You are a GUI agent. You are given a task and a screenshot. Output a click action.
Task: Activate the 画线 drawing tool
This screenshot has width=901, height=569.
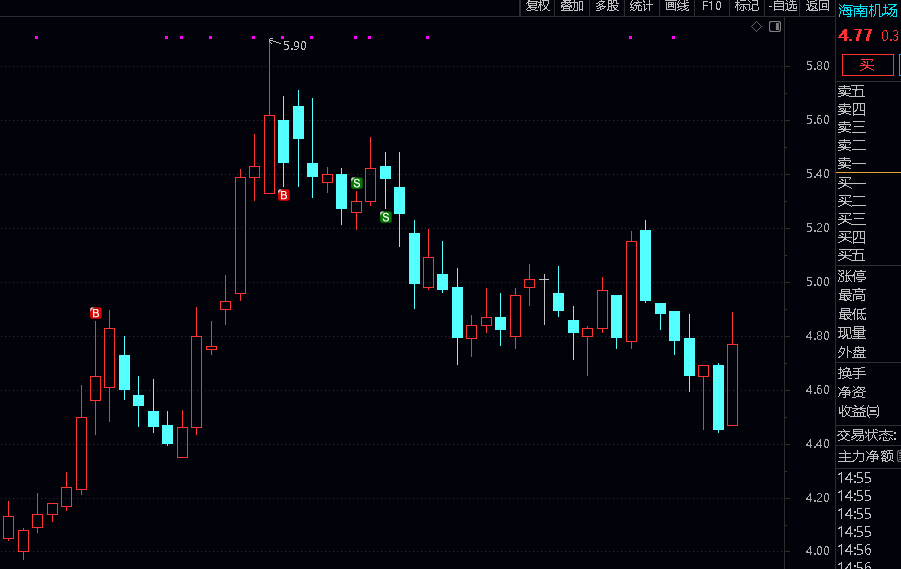coord(677,6)
